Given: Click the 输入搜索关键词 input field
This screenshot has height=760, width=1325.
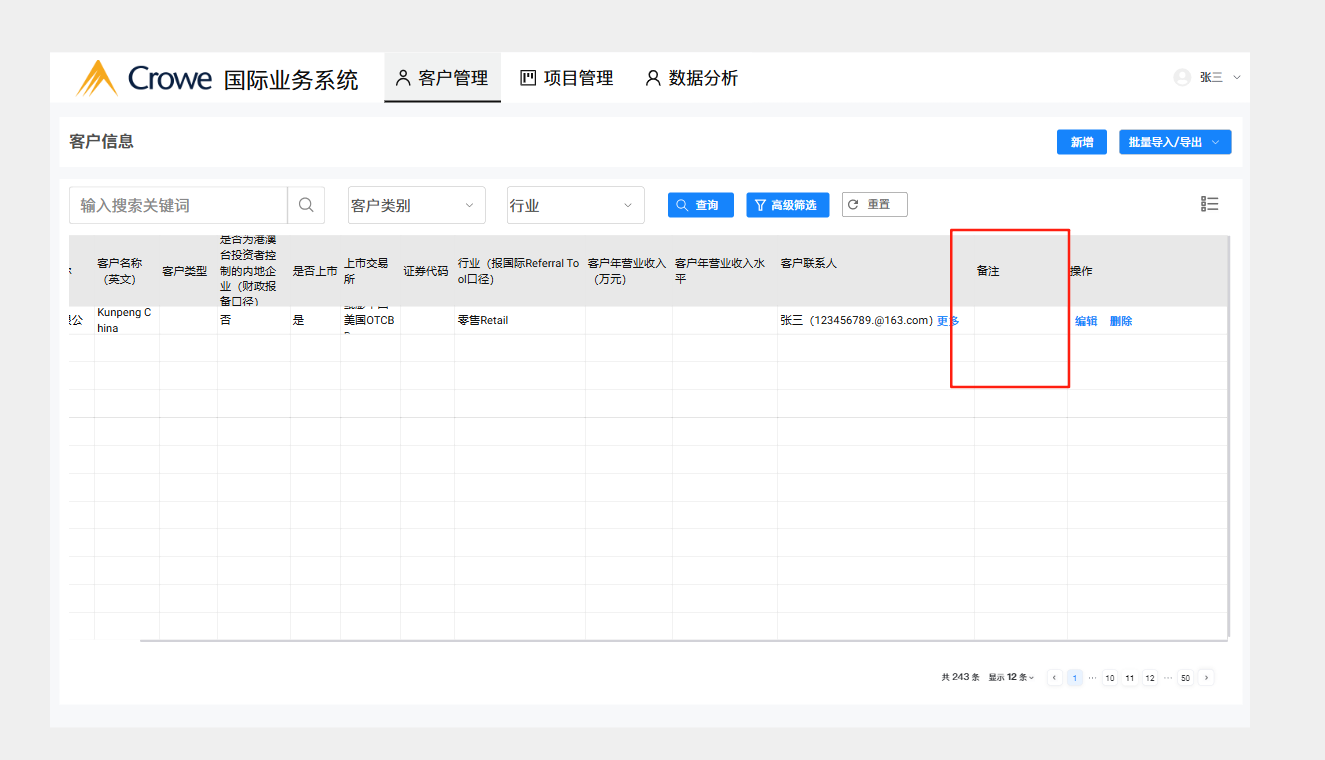Looking at the screenshot, I should click(x=178, y=205).
